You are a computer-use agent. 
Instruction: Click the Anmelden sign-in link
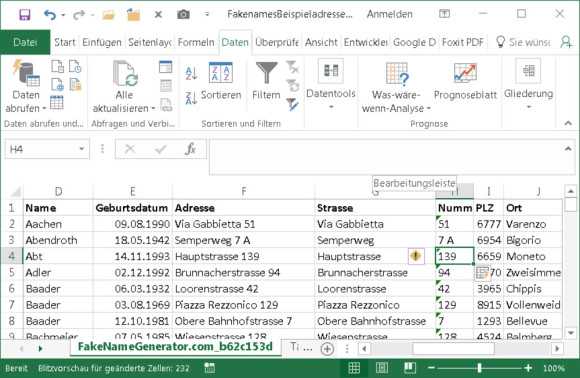[x=390, y=14]
